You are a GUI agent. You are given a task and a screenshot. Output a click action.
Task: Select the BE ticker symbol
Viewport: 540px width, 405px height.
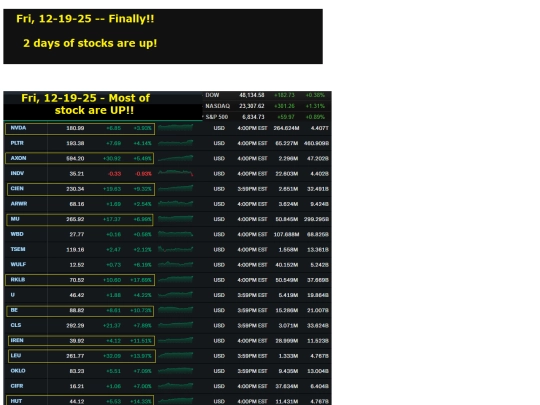[14, 310]
